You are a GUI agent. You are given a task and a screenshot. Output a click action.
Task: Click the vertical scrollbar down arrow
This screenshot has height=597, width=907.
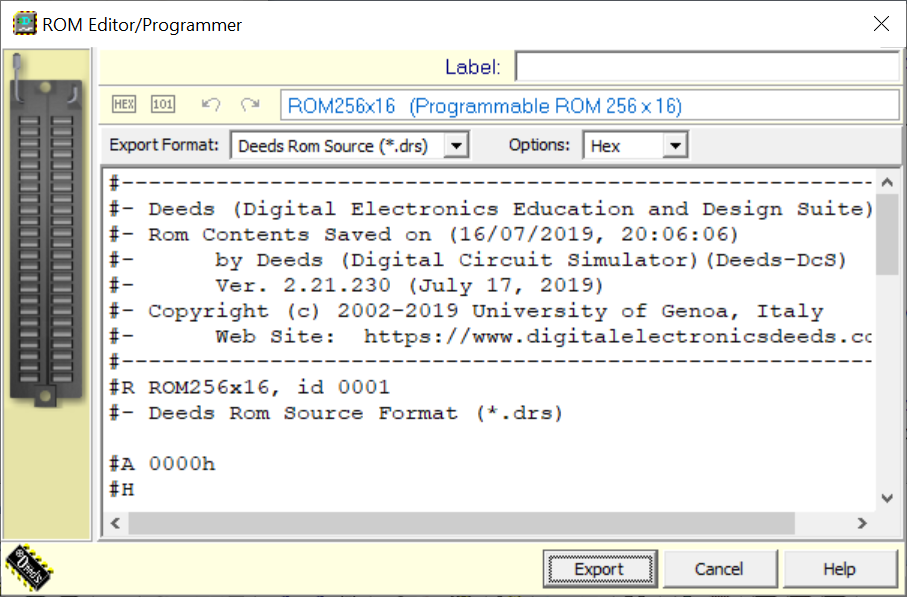887,498
